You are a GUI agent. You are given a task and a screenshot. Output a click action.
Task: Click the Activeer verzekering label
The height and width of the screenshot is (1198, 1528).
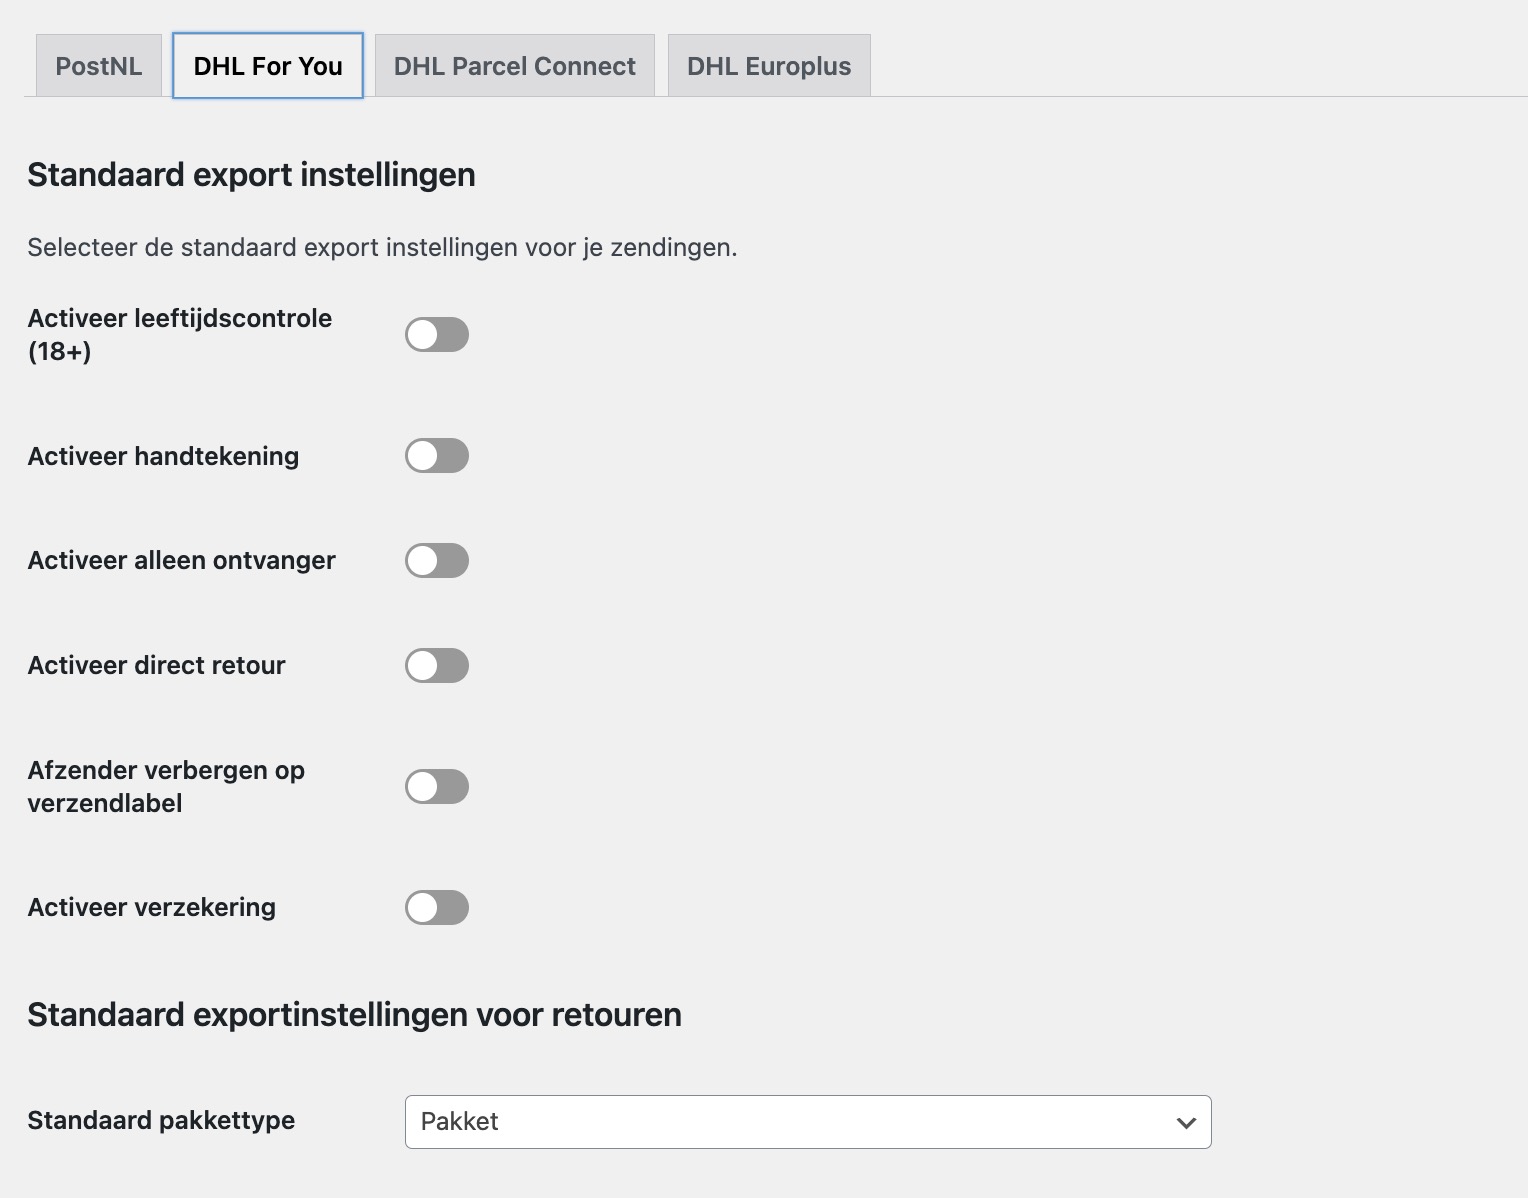tap(152, 908)
